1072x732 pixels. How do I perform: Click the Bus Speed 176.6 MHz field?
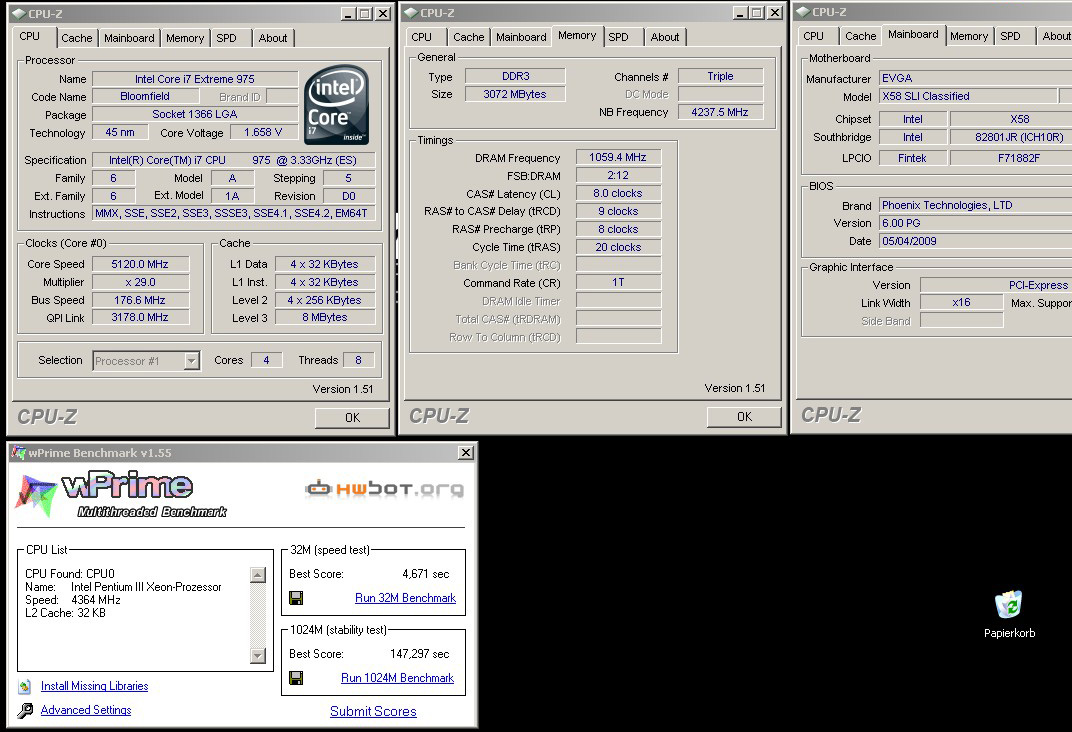tap(140, 300)
